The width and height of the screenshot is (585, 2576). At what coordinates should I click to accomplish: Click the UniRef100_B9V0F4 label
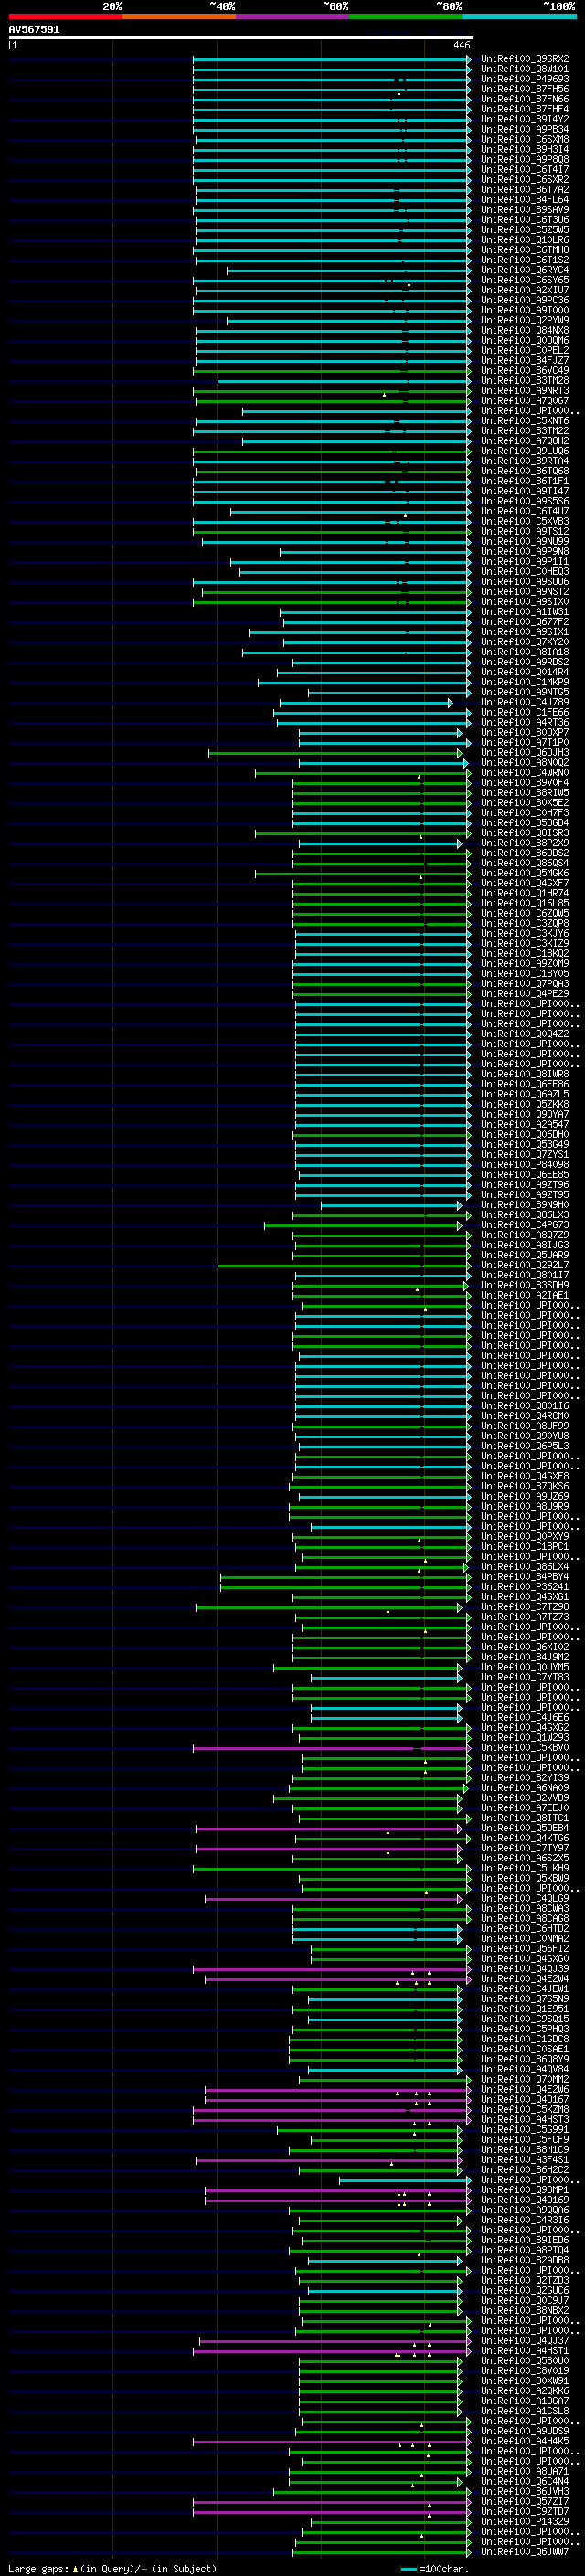coord(525,782)
